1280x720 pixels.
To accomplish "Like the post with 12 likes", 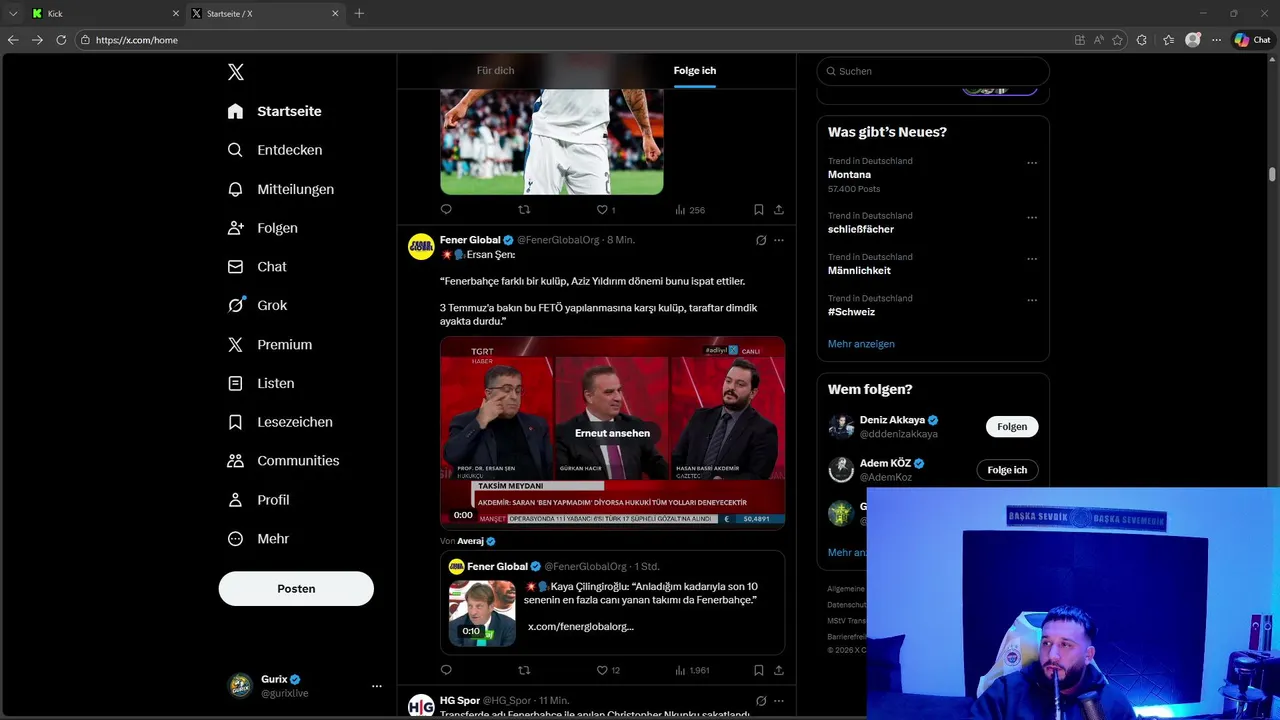I will 608,670.
